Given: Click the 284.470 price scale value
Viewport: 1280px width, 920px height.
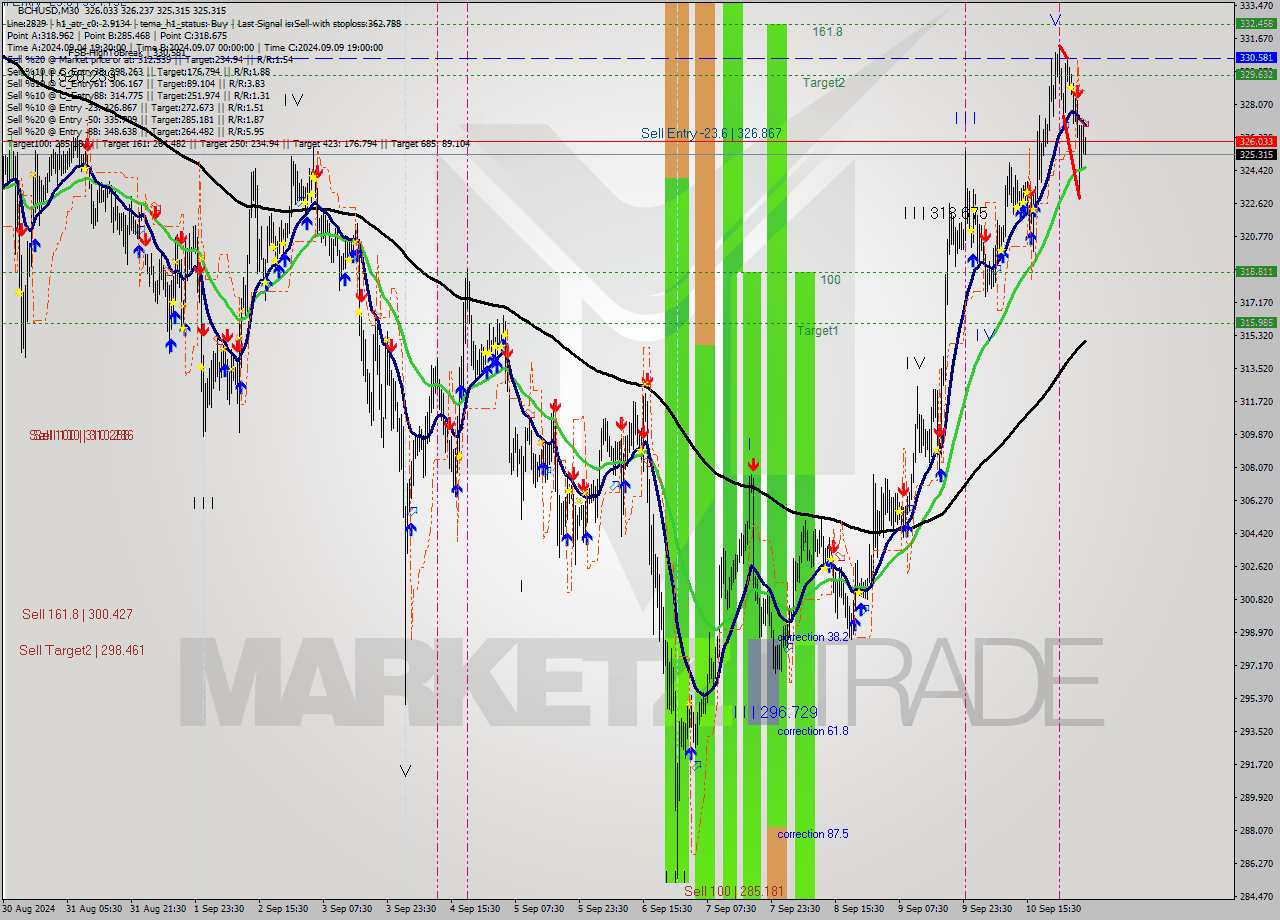Looking at the screenshot, I should (x=1256, y=896).
